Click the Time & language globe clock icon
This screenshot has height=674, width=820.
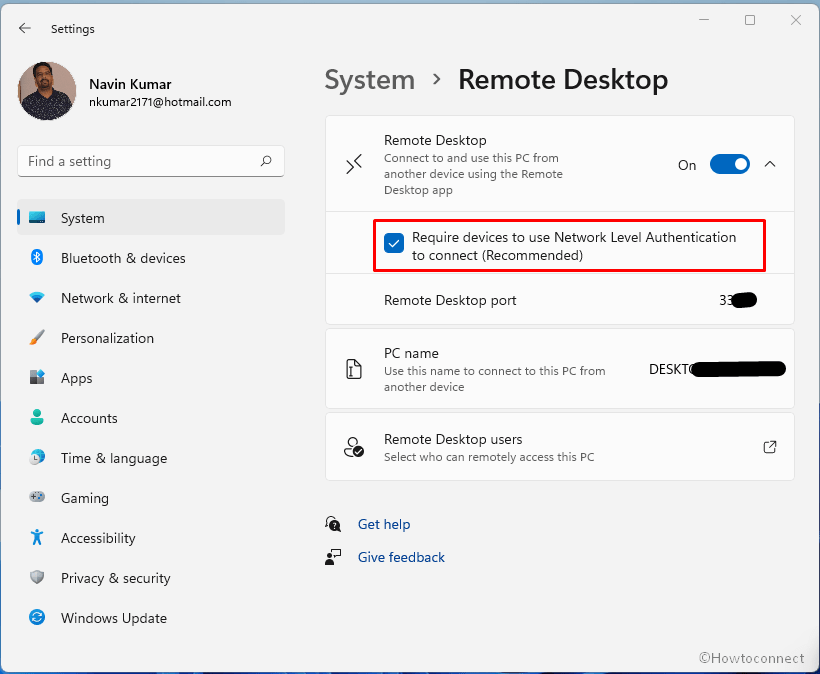tap(37, 457)
